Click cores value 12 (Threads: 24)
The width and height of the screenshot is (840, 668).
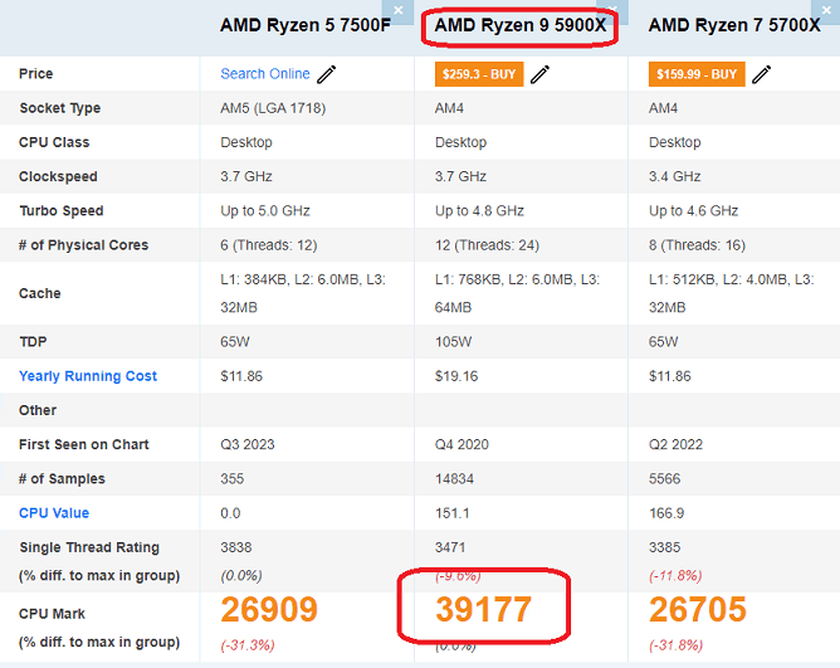487,245
